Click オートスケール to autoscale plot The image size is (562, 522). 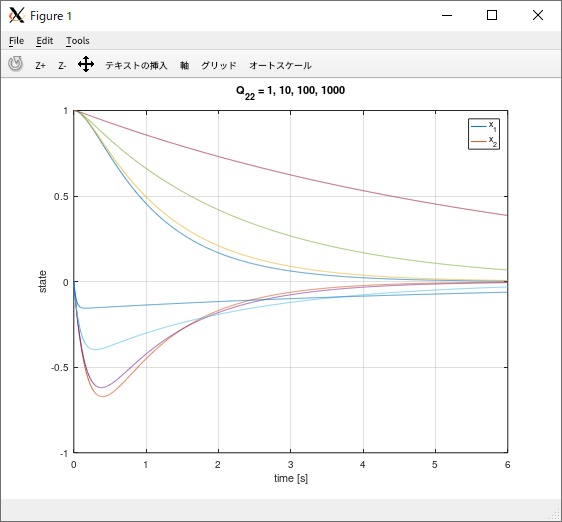[280, 66]
